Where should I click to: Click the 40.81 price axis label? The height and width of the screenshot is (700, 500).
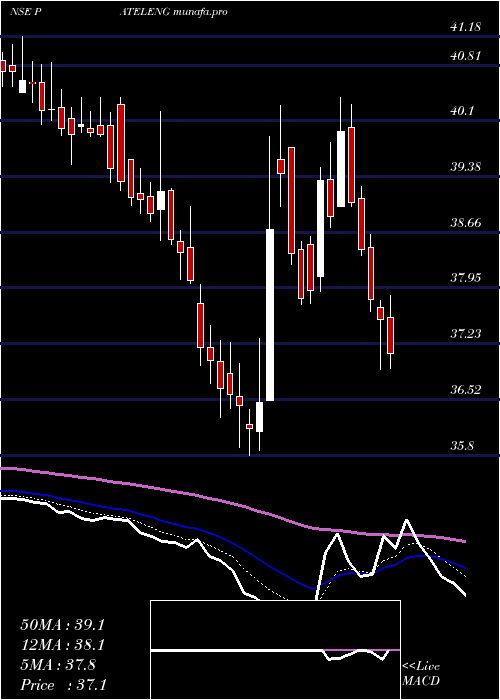465,56
